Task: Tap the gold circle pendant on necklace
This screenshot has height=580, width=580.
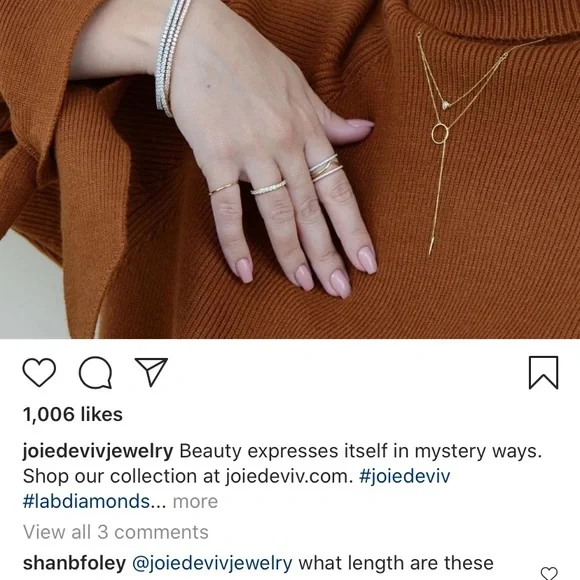Action: (440, 134)
